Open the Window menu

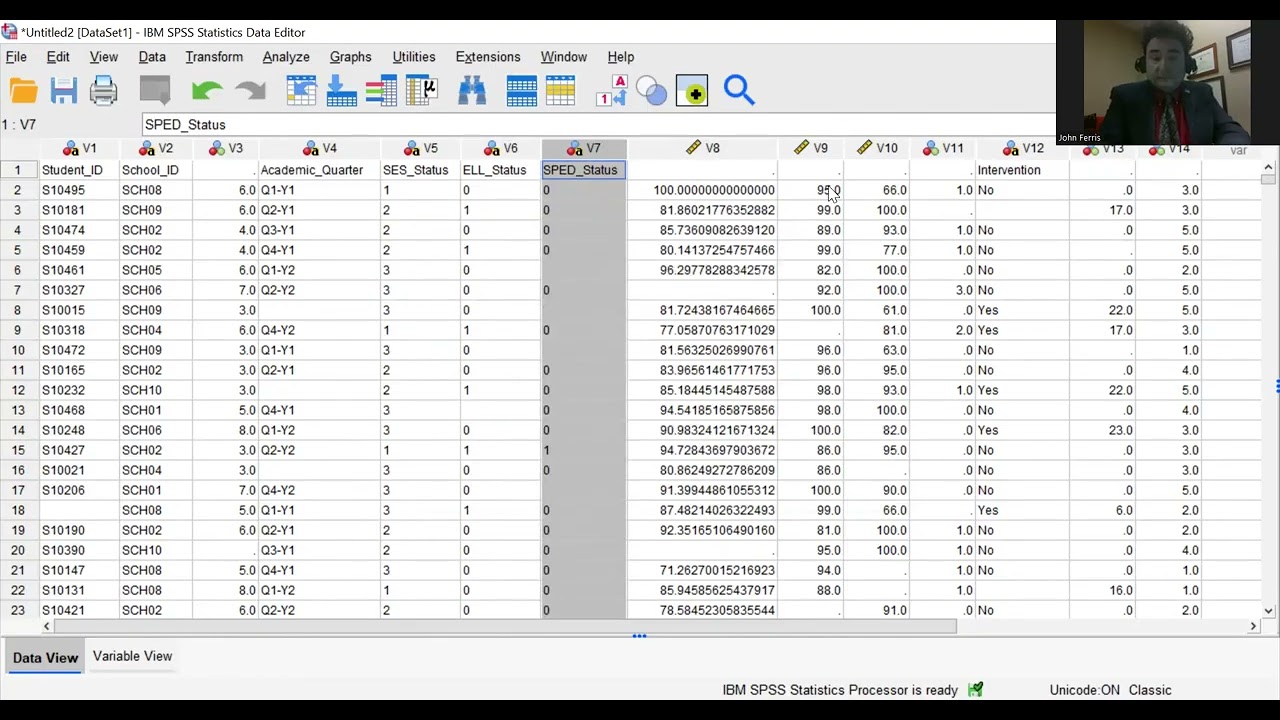564,57
